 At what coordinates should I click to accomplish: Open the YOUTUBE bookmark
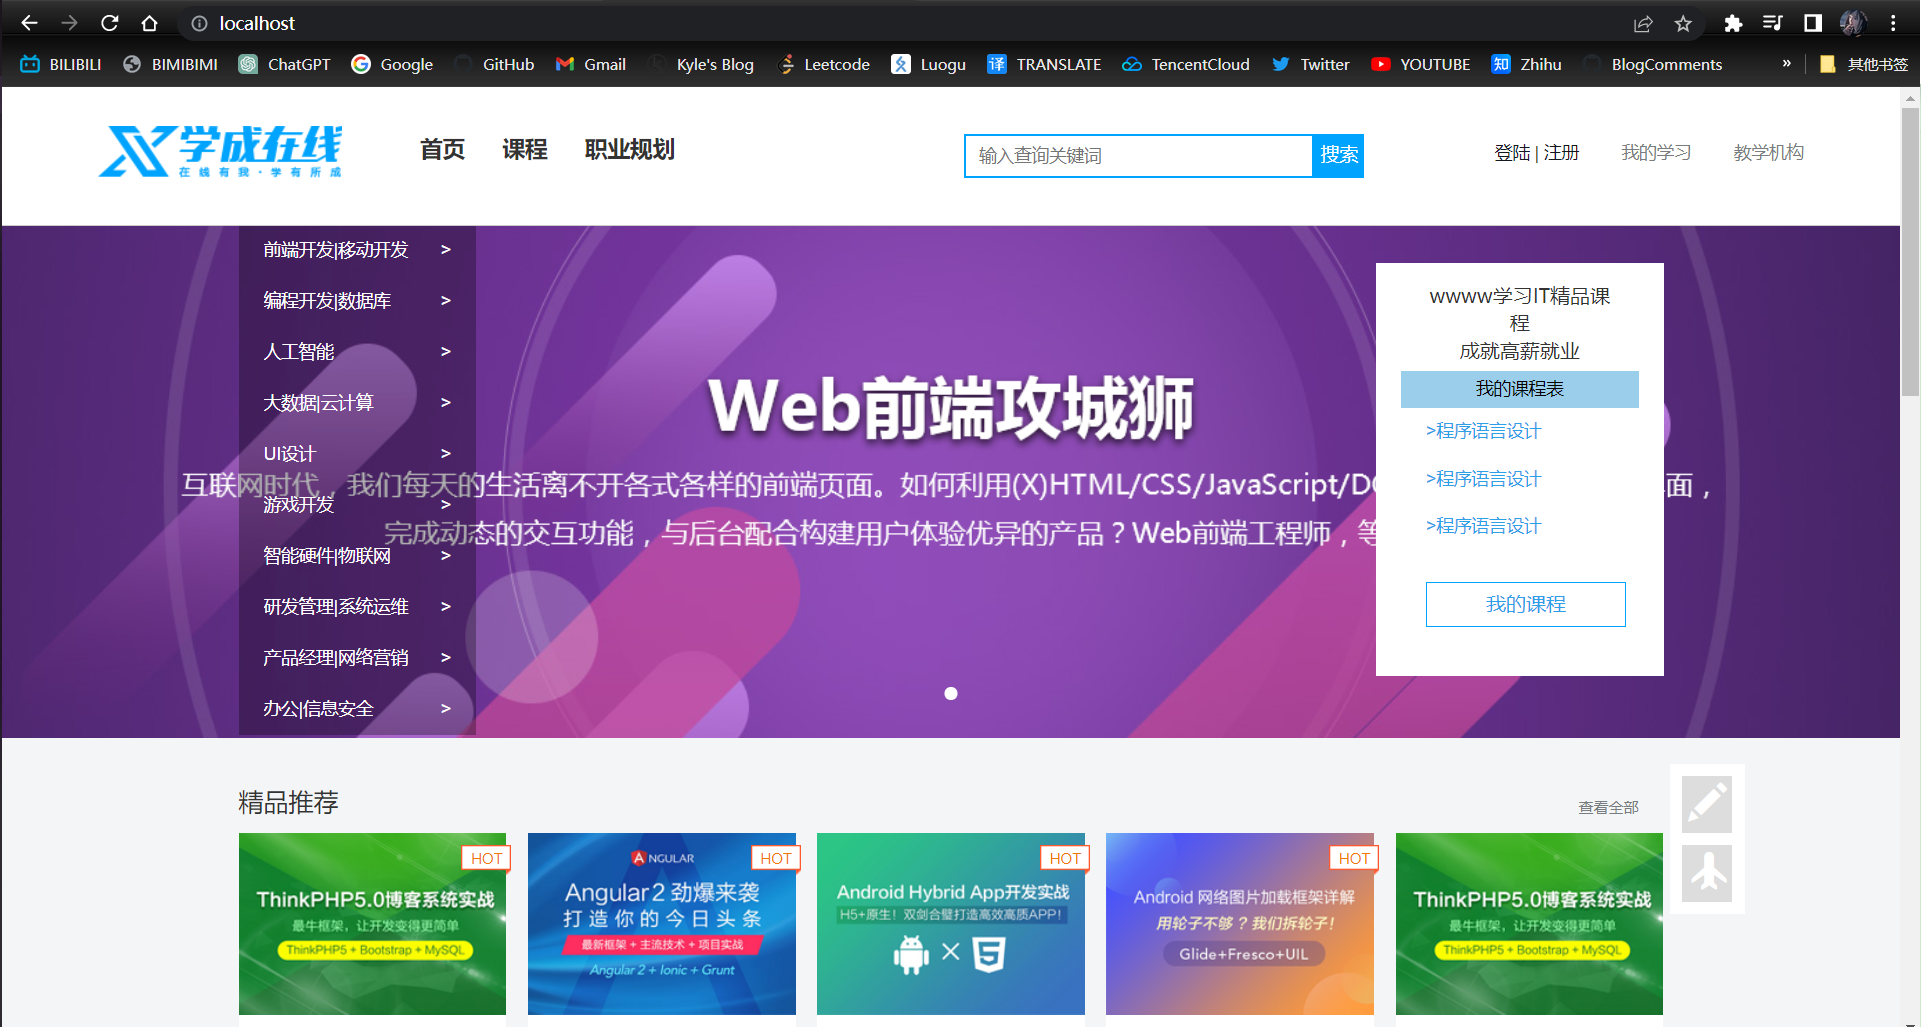pyautogui.click(x=1420, y=64)
